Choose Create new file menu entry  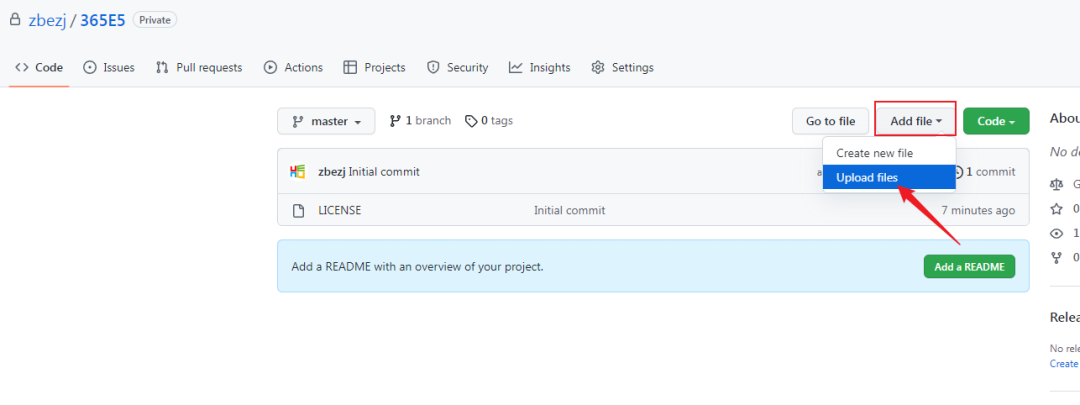(889, 153)
